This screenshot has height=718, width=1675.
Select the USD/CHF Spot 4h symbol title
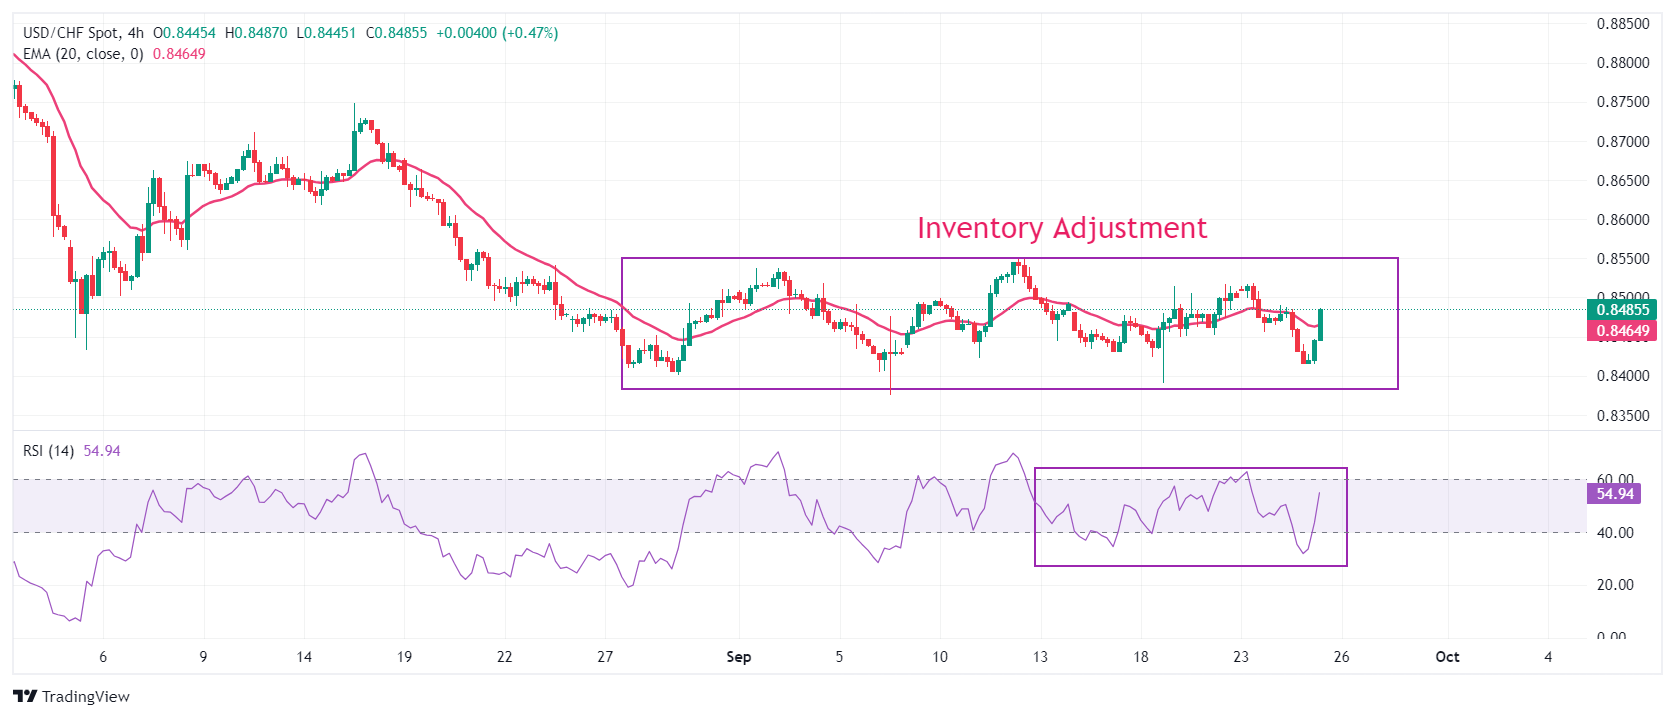(x=83, y=33)
